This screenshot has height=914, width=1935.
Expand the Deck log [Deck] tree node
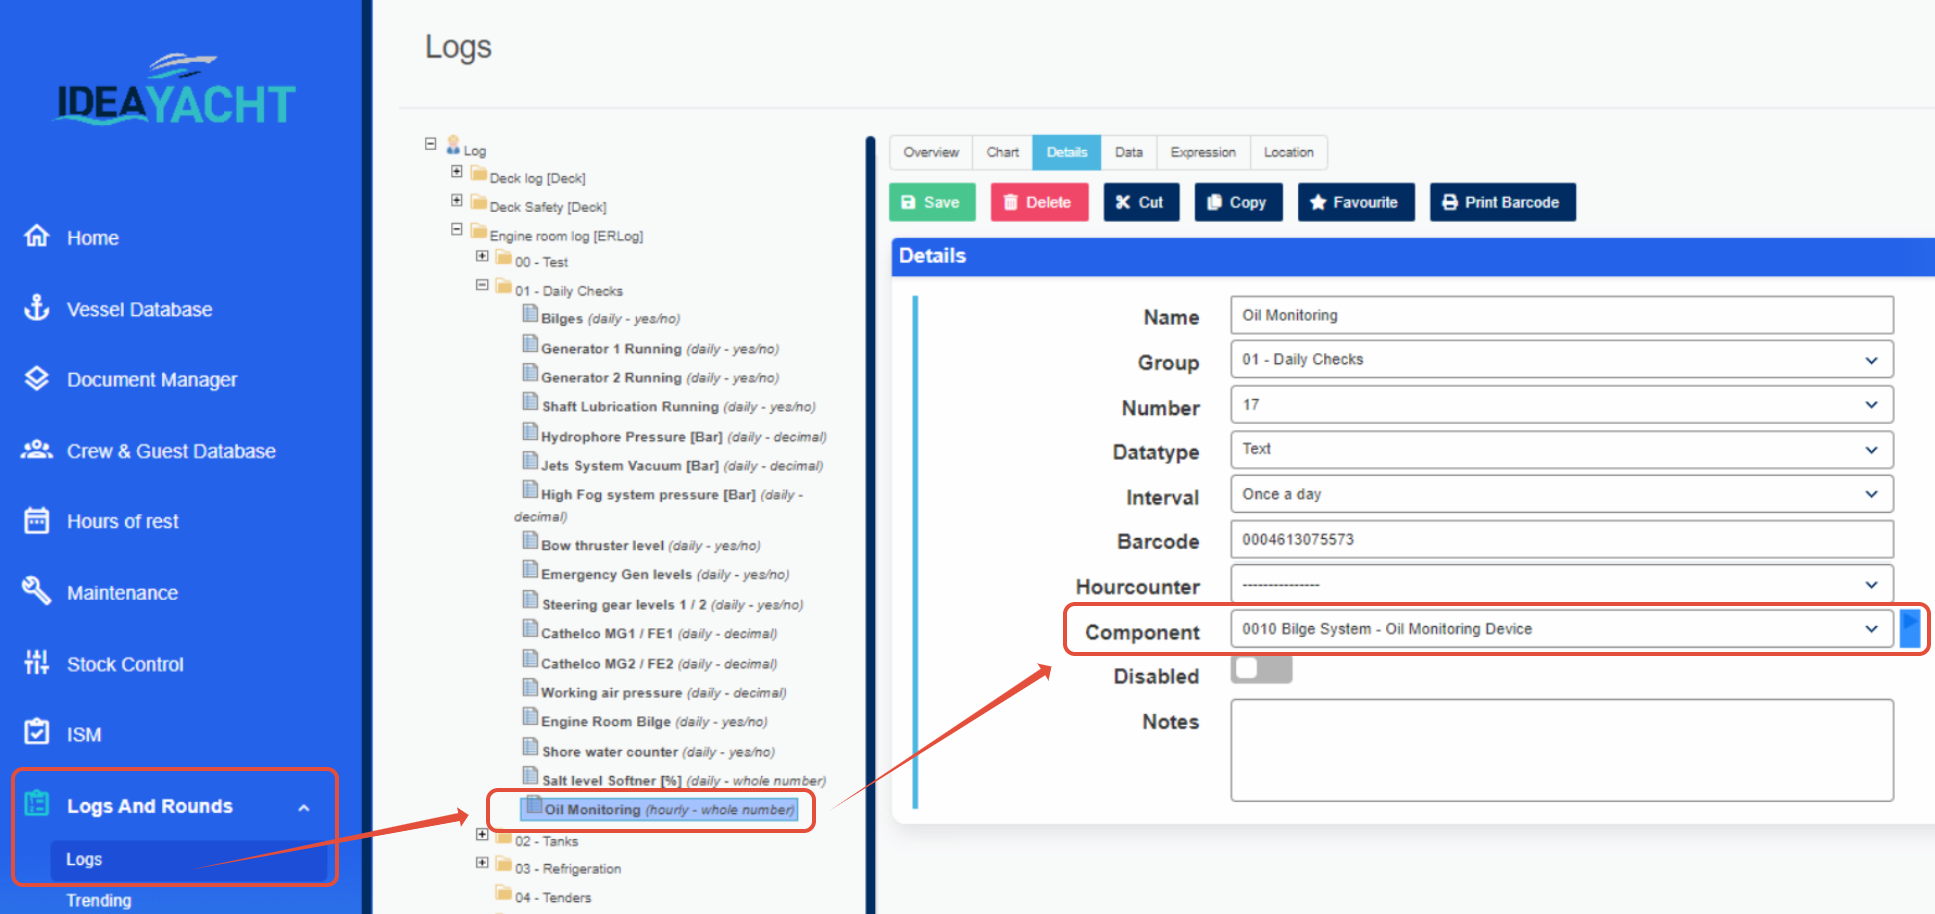457,171
